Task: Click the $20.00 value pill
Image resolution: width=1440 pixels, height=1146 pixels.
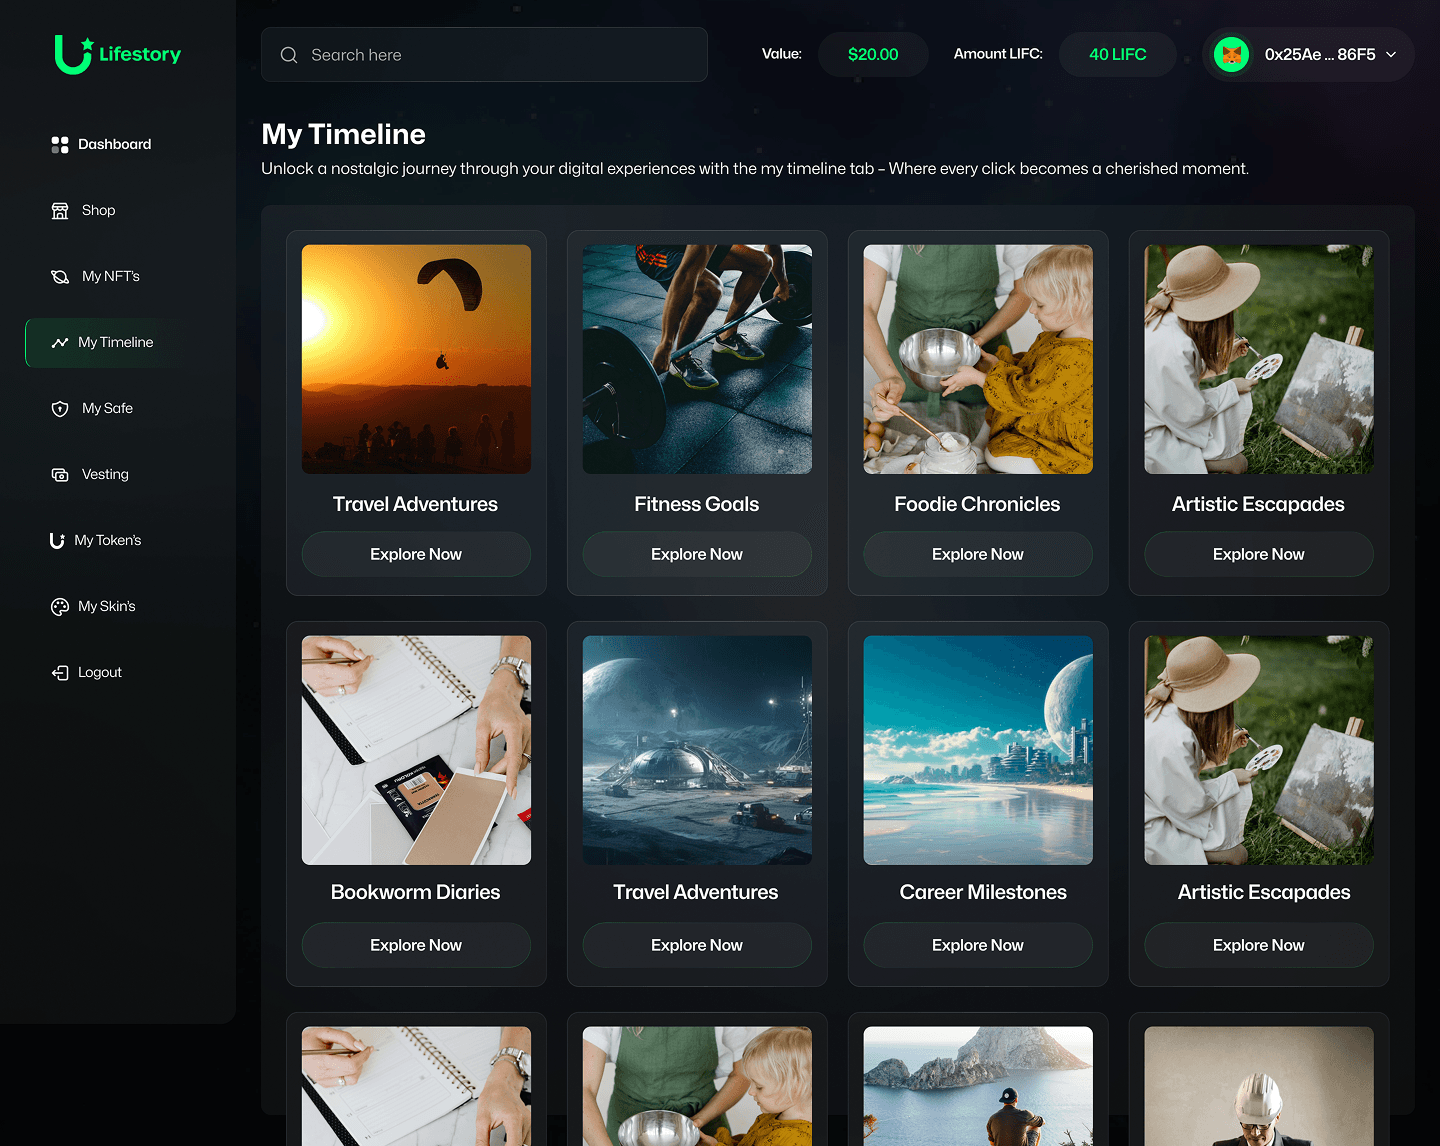Action: 873,54
